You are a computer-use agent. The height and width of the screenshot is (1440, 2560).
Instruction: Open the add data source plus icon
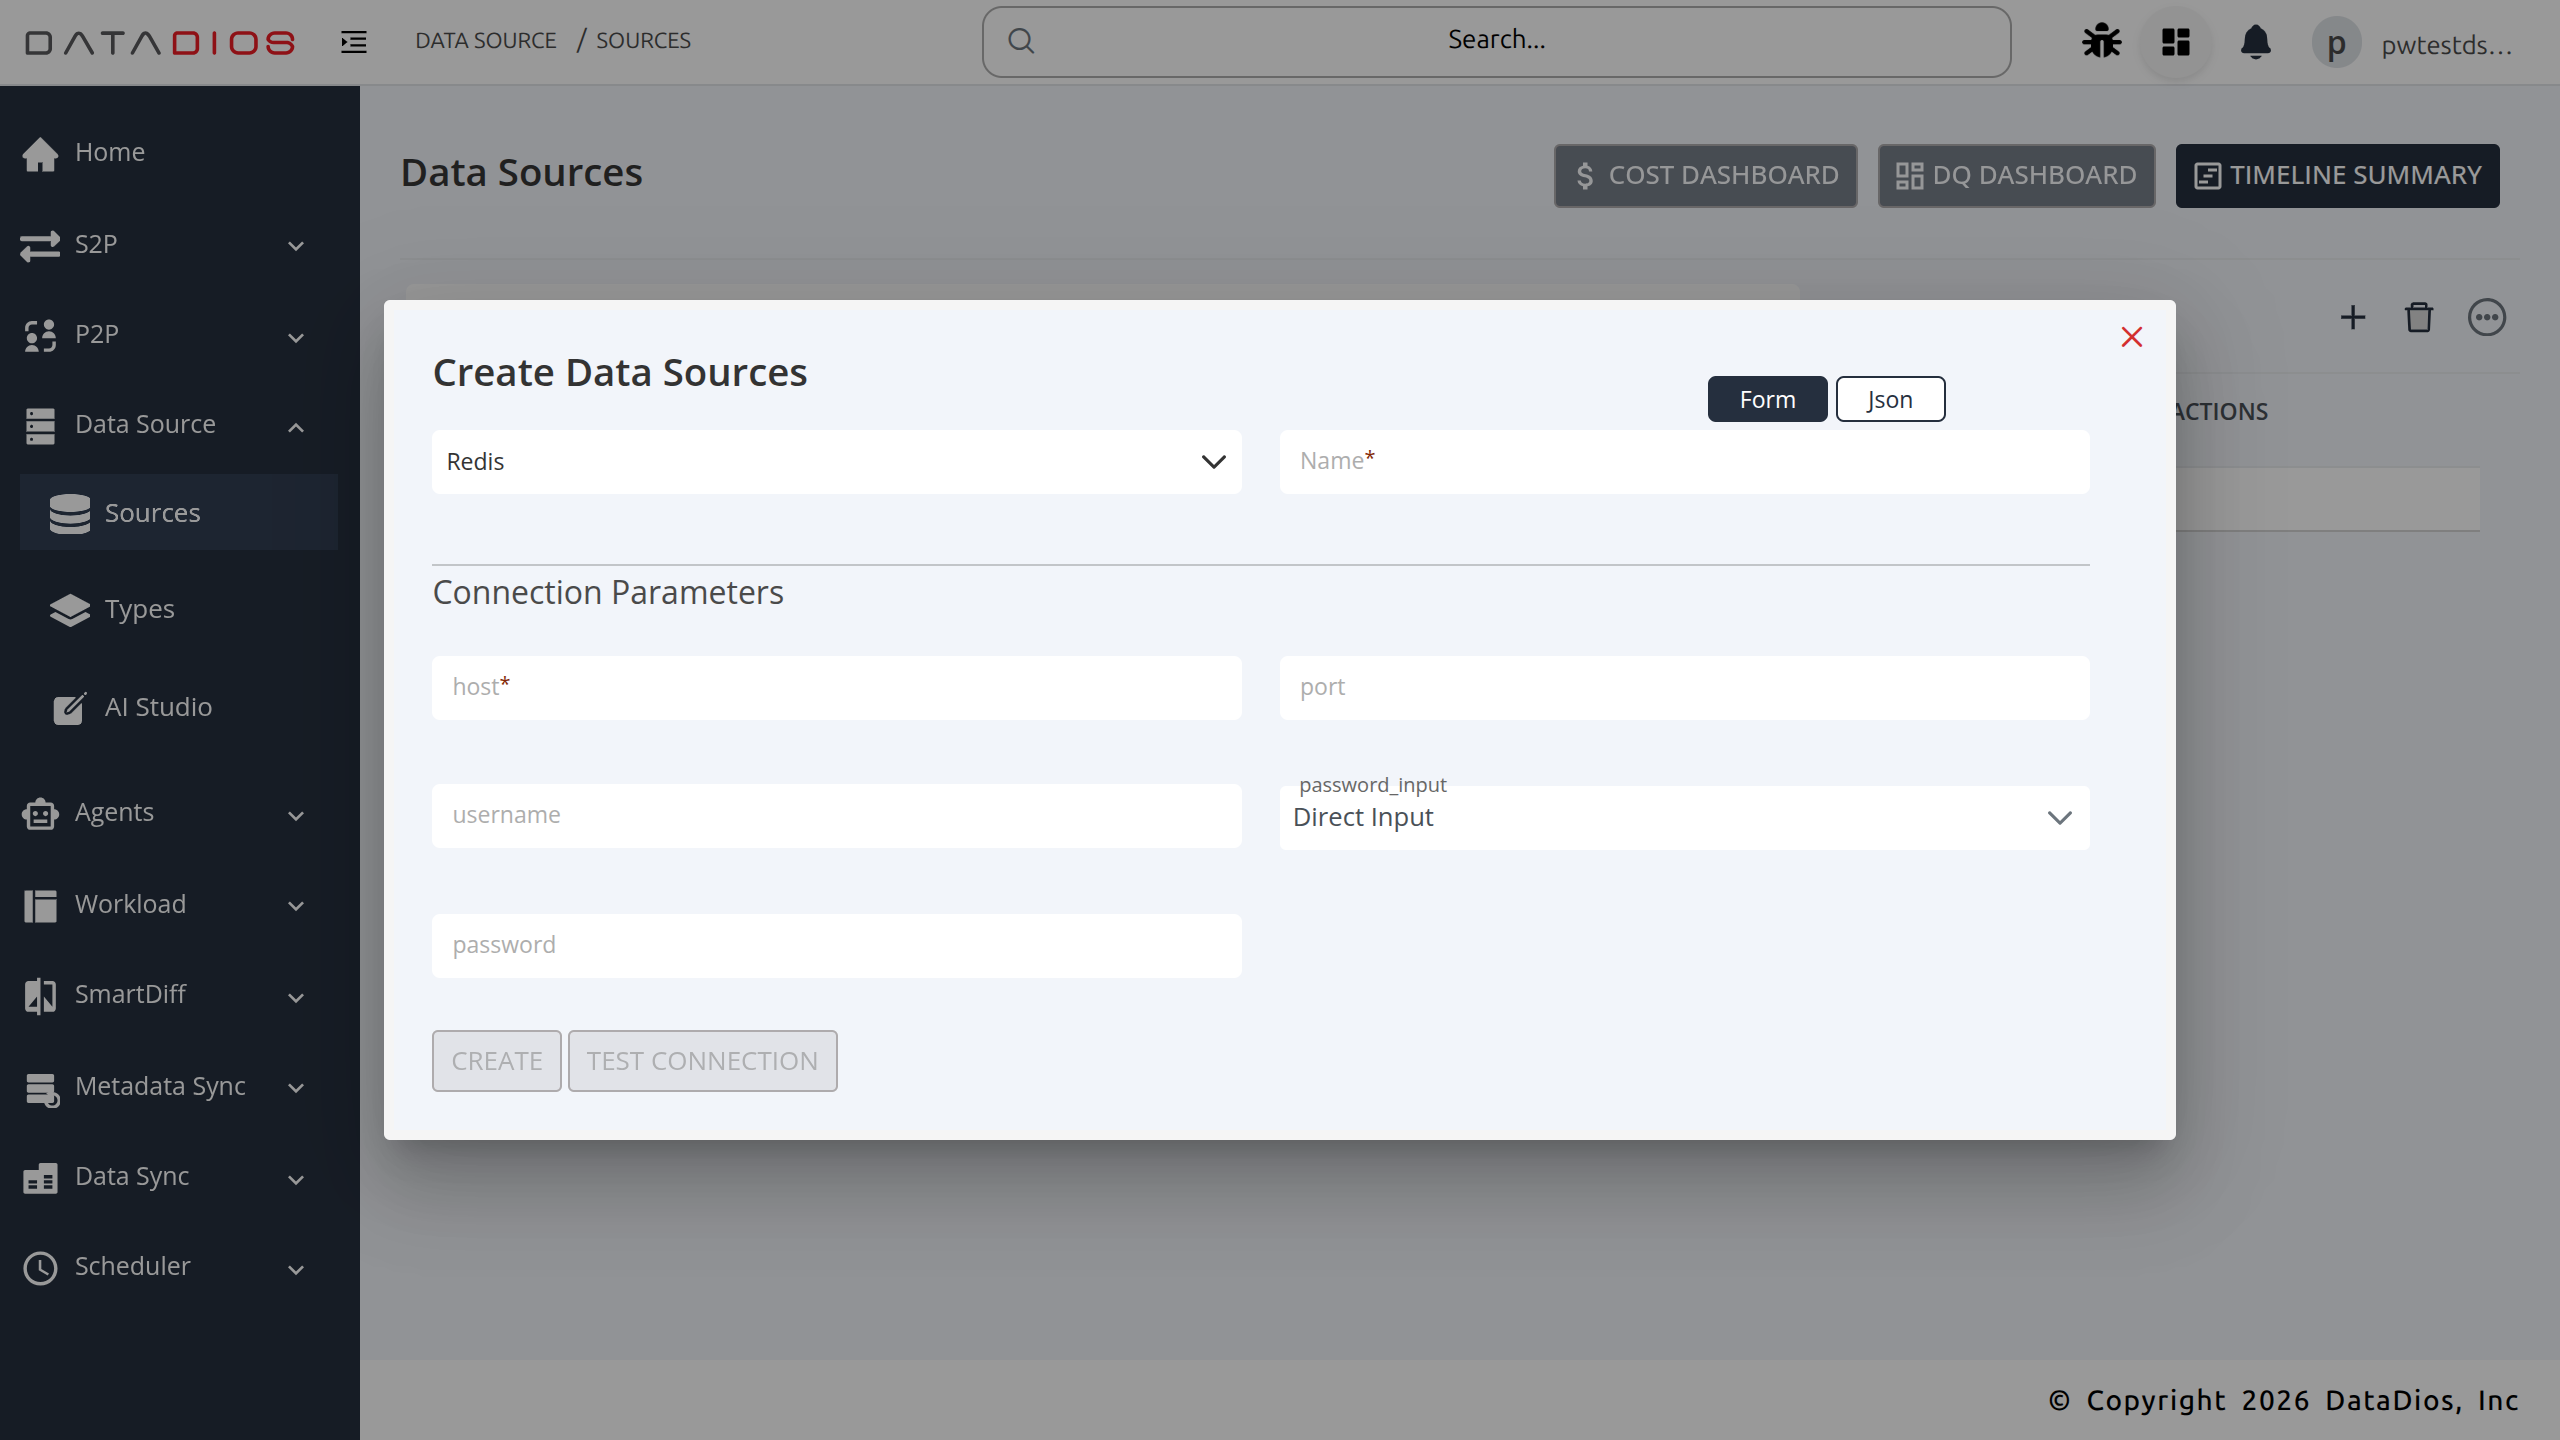click(x=2352, y=317)
